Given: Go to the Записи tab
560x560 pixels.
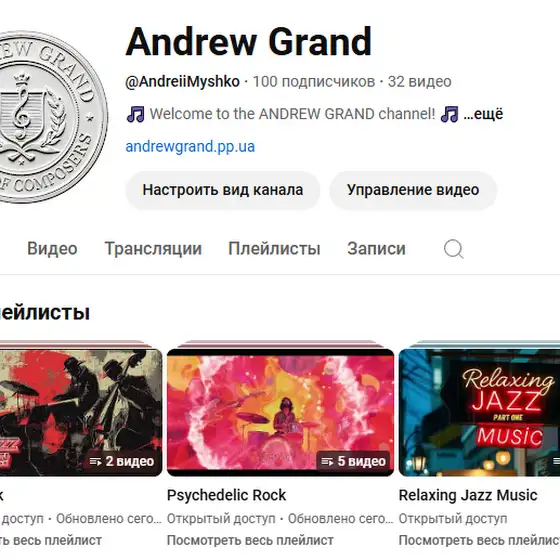Looking at the screenshot, I should point(376,249).
